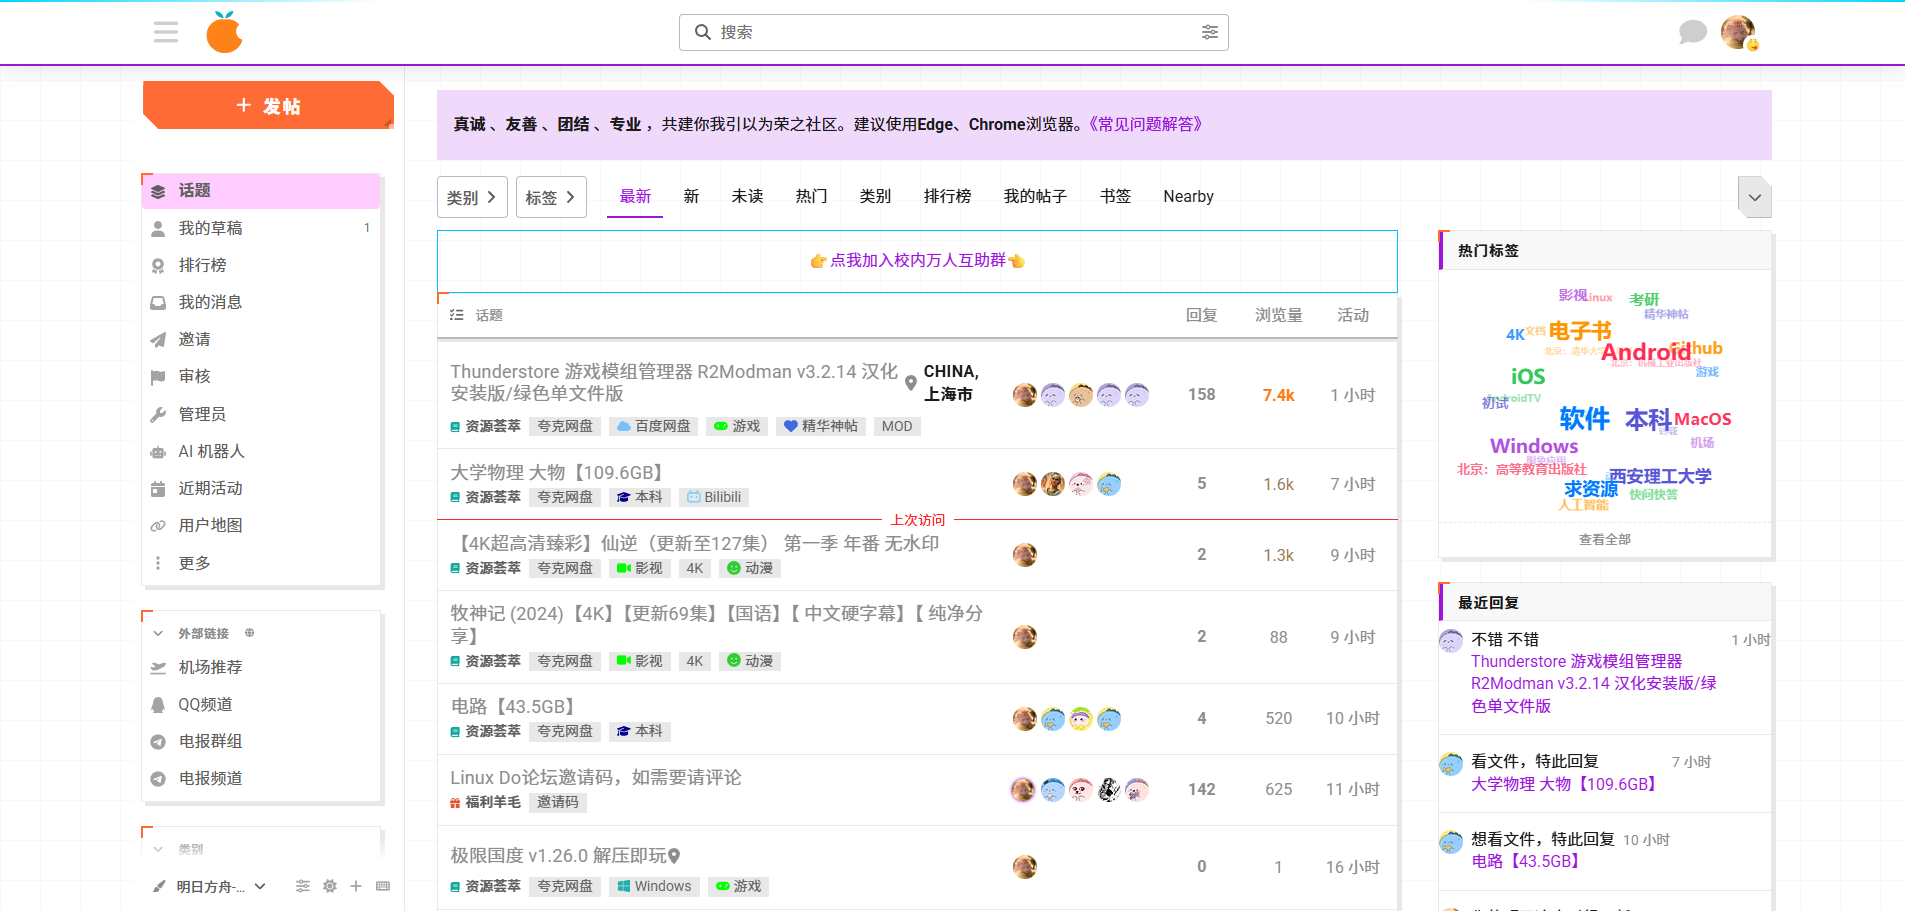The height and width of the screenshot is (911, 1905).
Task: Open the keyboard shortcuts icon in sidebar footer
Action: [x=383, y=886]
